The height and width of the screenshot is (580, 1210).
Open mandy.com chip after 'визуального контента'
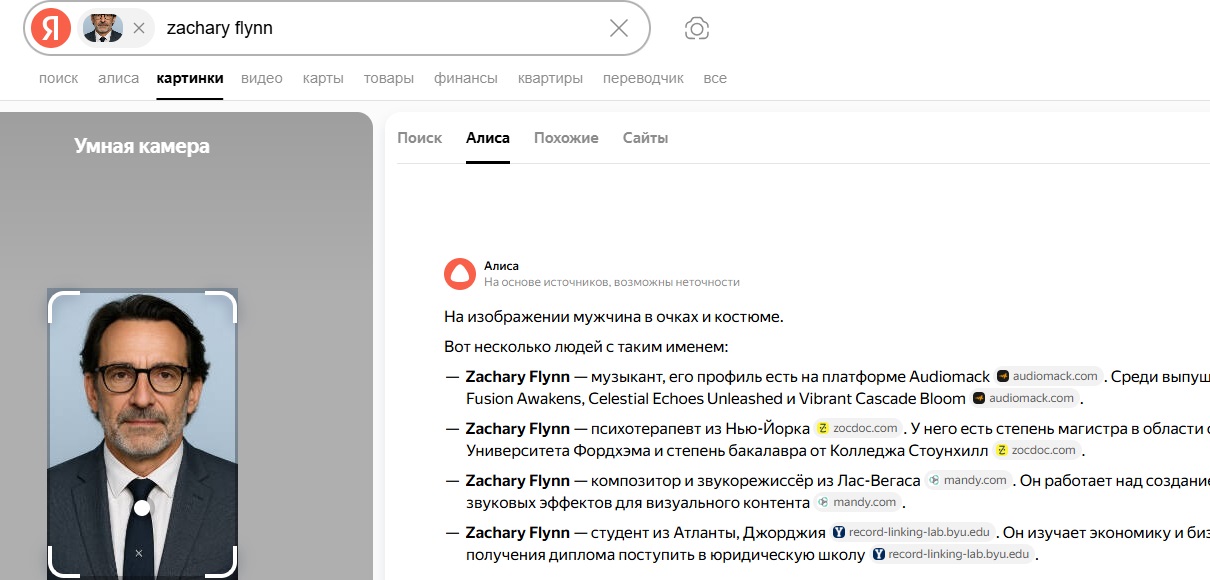[x=858, y=502]
